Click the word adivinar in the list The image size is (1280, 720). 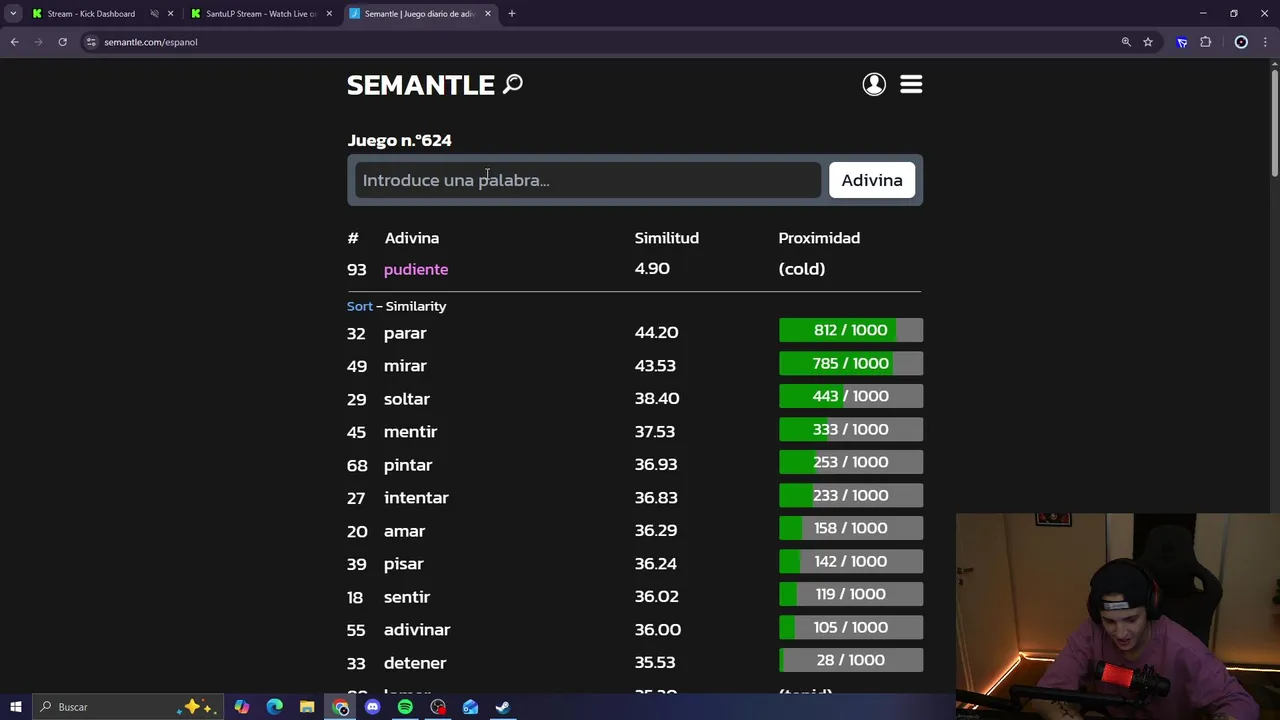417,630
